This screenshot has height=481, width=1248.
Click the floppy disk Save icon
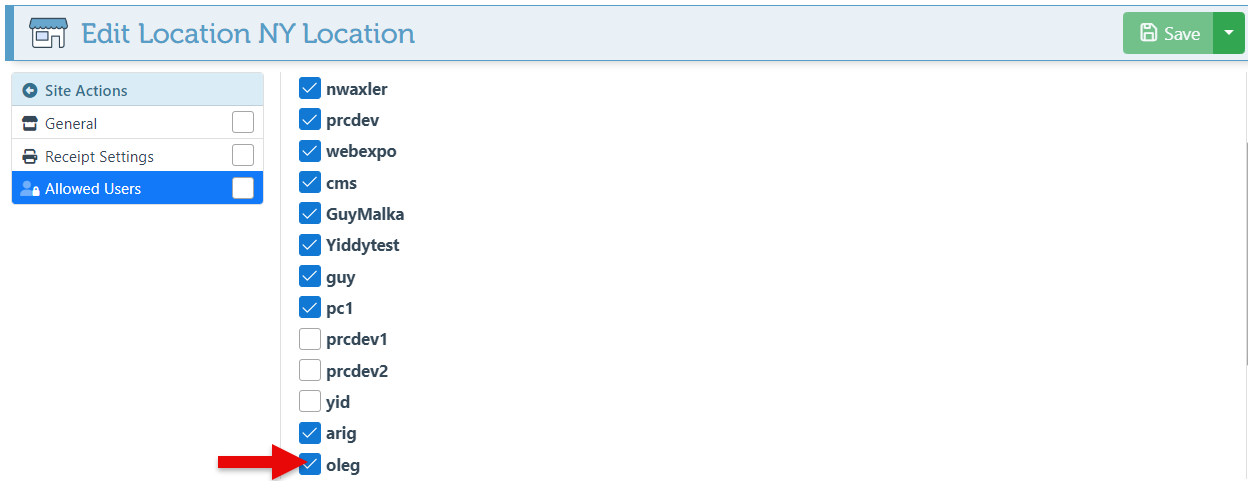click(1149, 33)
